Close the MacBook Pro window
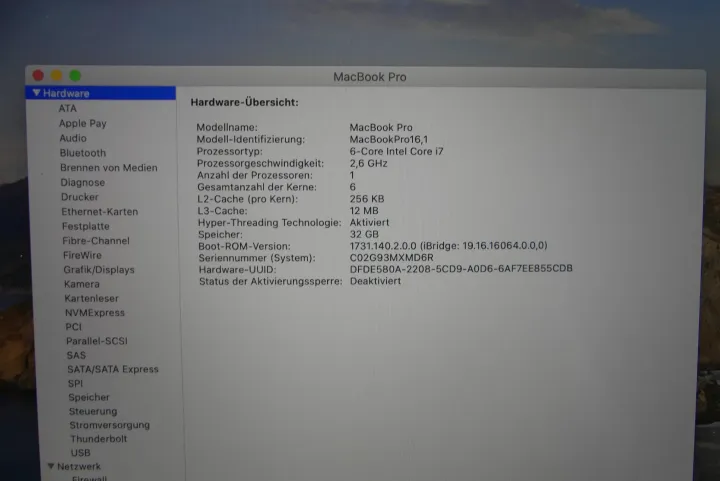Screen dimensions: 720x481 (x=38, y=75)
